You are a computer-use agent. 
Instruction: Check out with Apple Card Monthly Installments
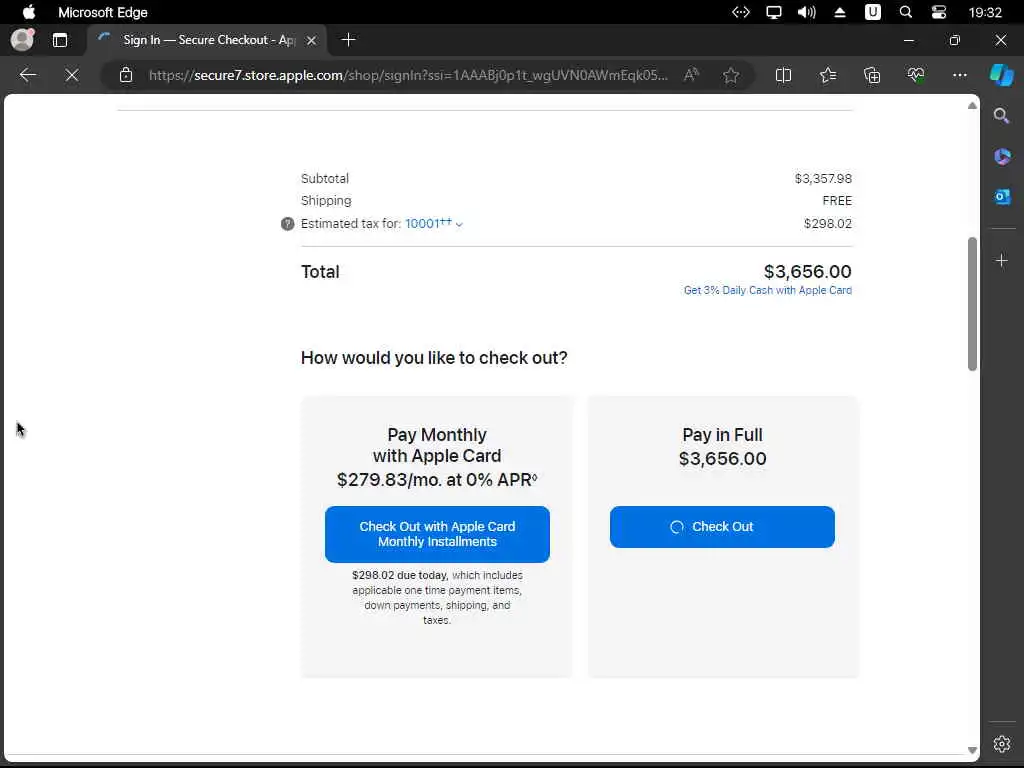(437, 534)
